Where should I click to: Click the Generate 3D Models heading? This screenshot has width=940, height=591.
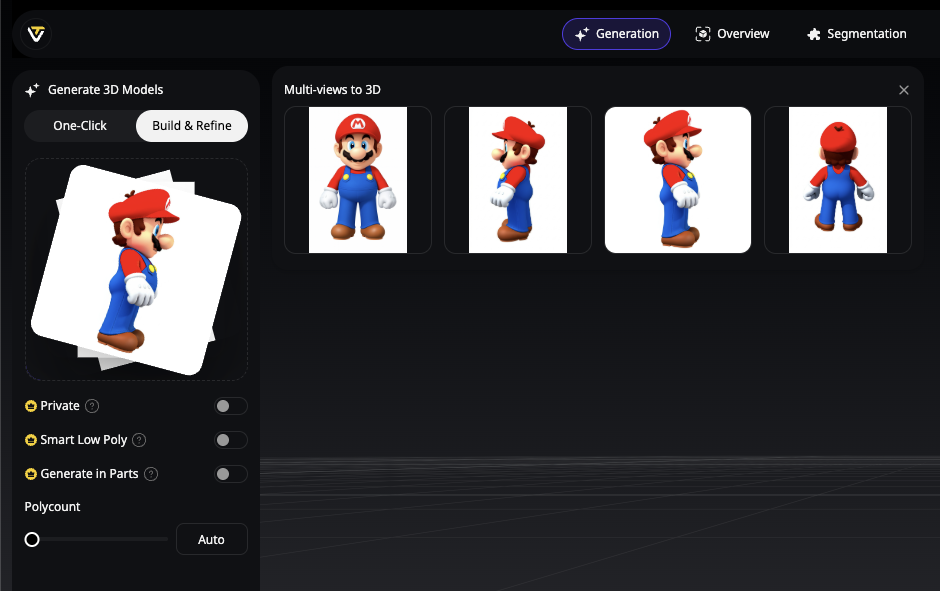pyautogui.click(x=106, y=90)
